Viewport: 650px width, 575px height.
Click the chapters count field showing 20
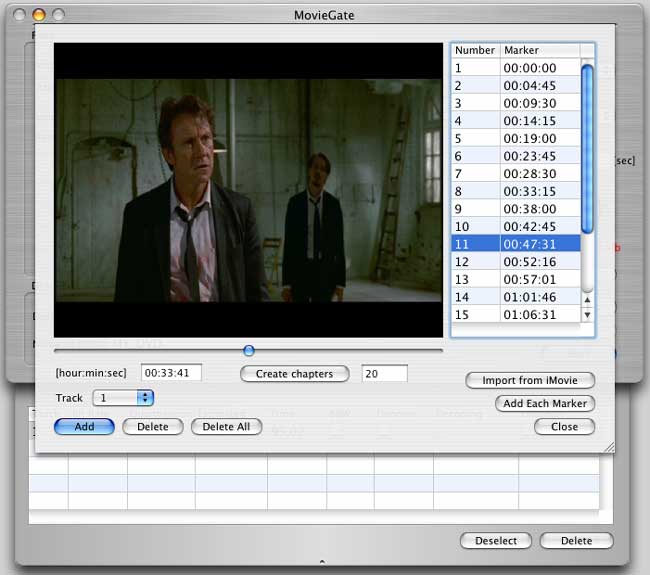384,373
